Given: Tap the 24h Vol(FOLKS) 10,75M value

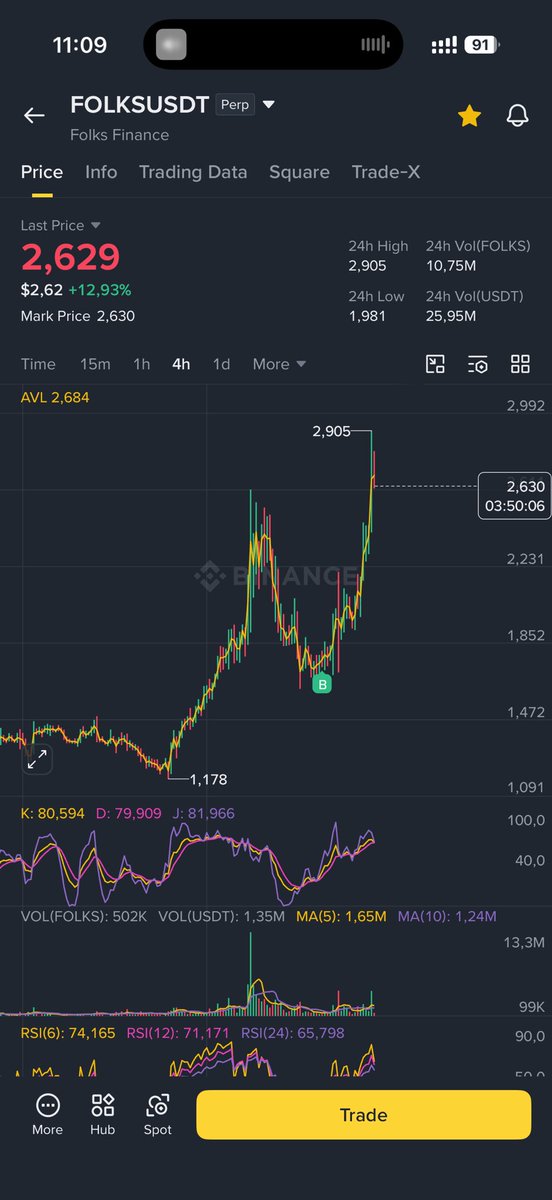Looking at the screenshot, I should coord(451,266).
